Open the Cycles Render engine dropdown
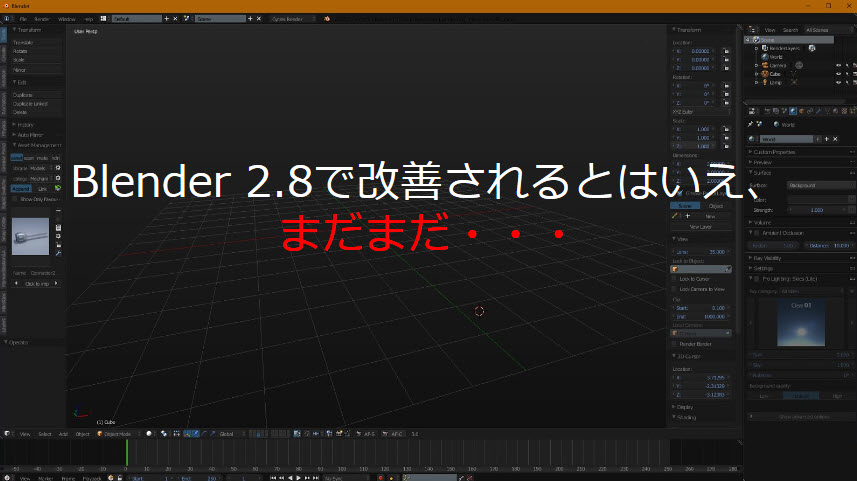The width and height of the screenshot is (857, 481). (293, 19)
